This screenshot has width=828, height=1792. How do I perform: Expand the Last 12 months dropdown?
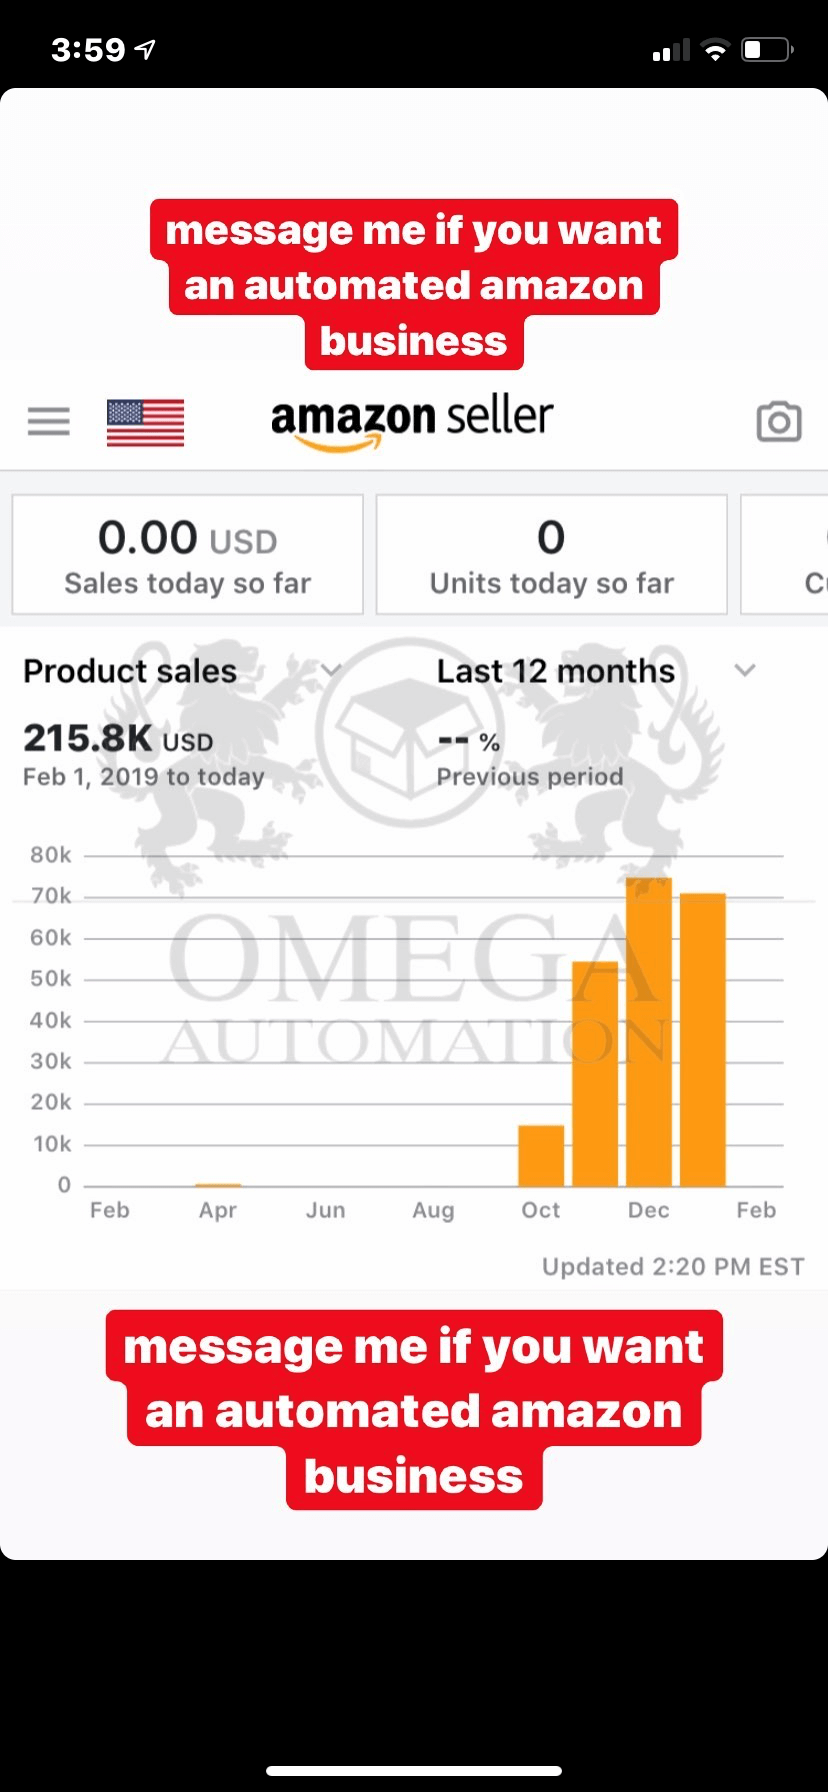744,670
